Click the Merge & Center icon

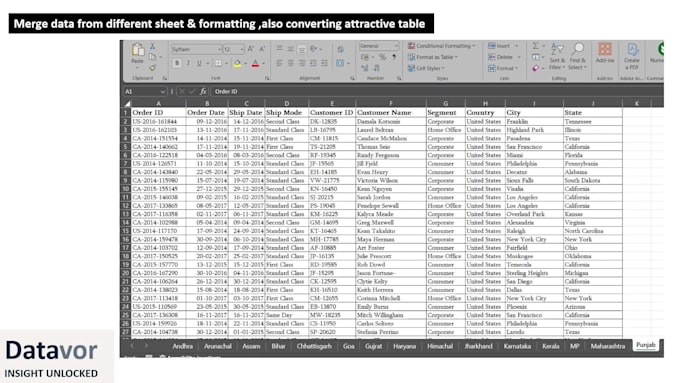coord(340,63)
